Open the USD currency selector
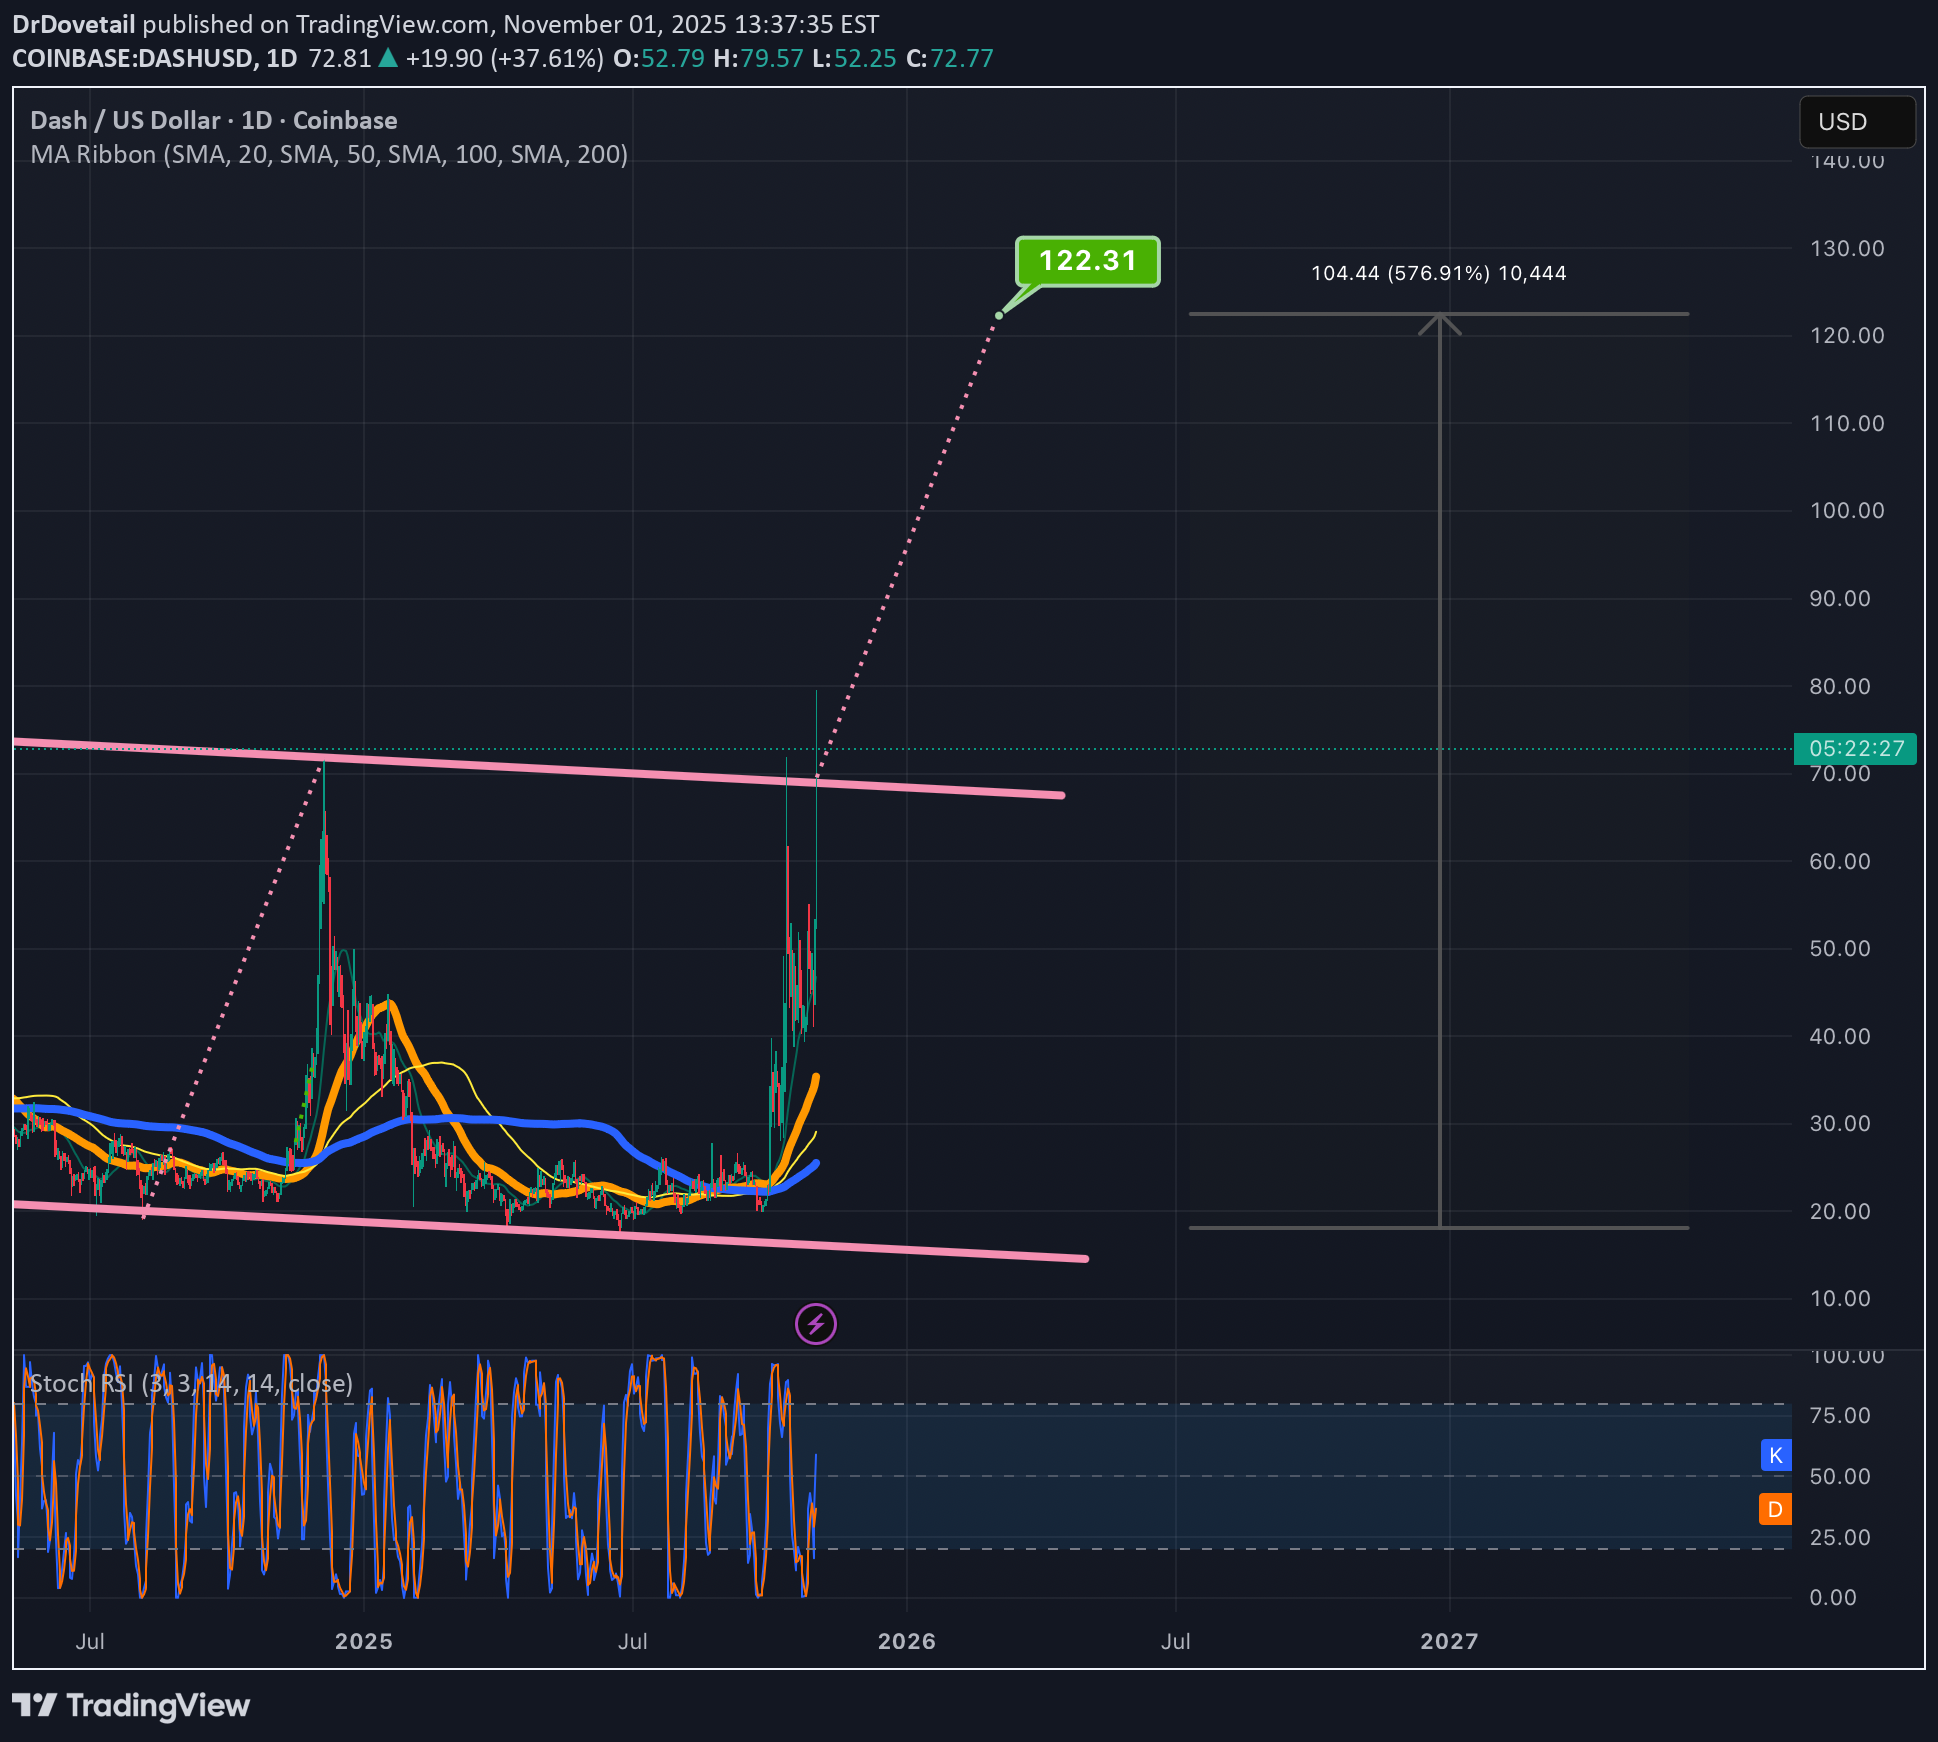This screenshot has height=1742, width=1938. [1856, 121]
